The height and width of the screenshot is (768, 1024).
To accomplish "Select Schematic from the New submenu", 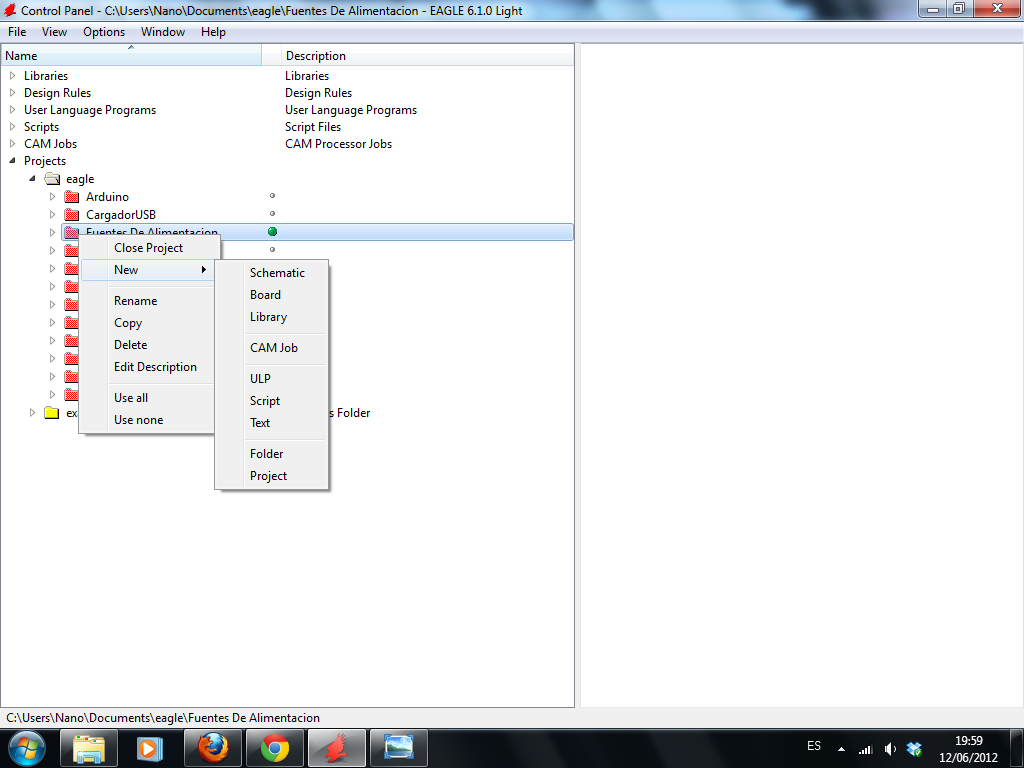I will pos(277,273).
